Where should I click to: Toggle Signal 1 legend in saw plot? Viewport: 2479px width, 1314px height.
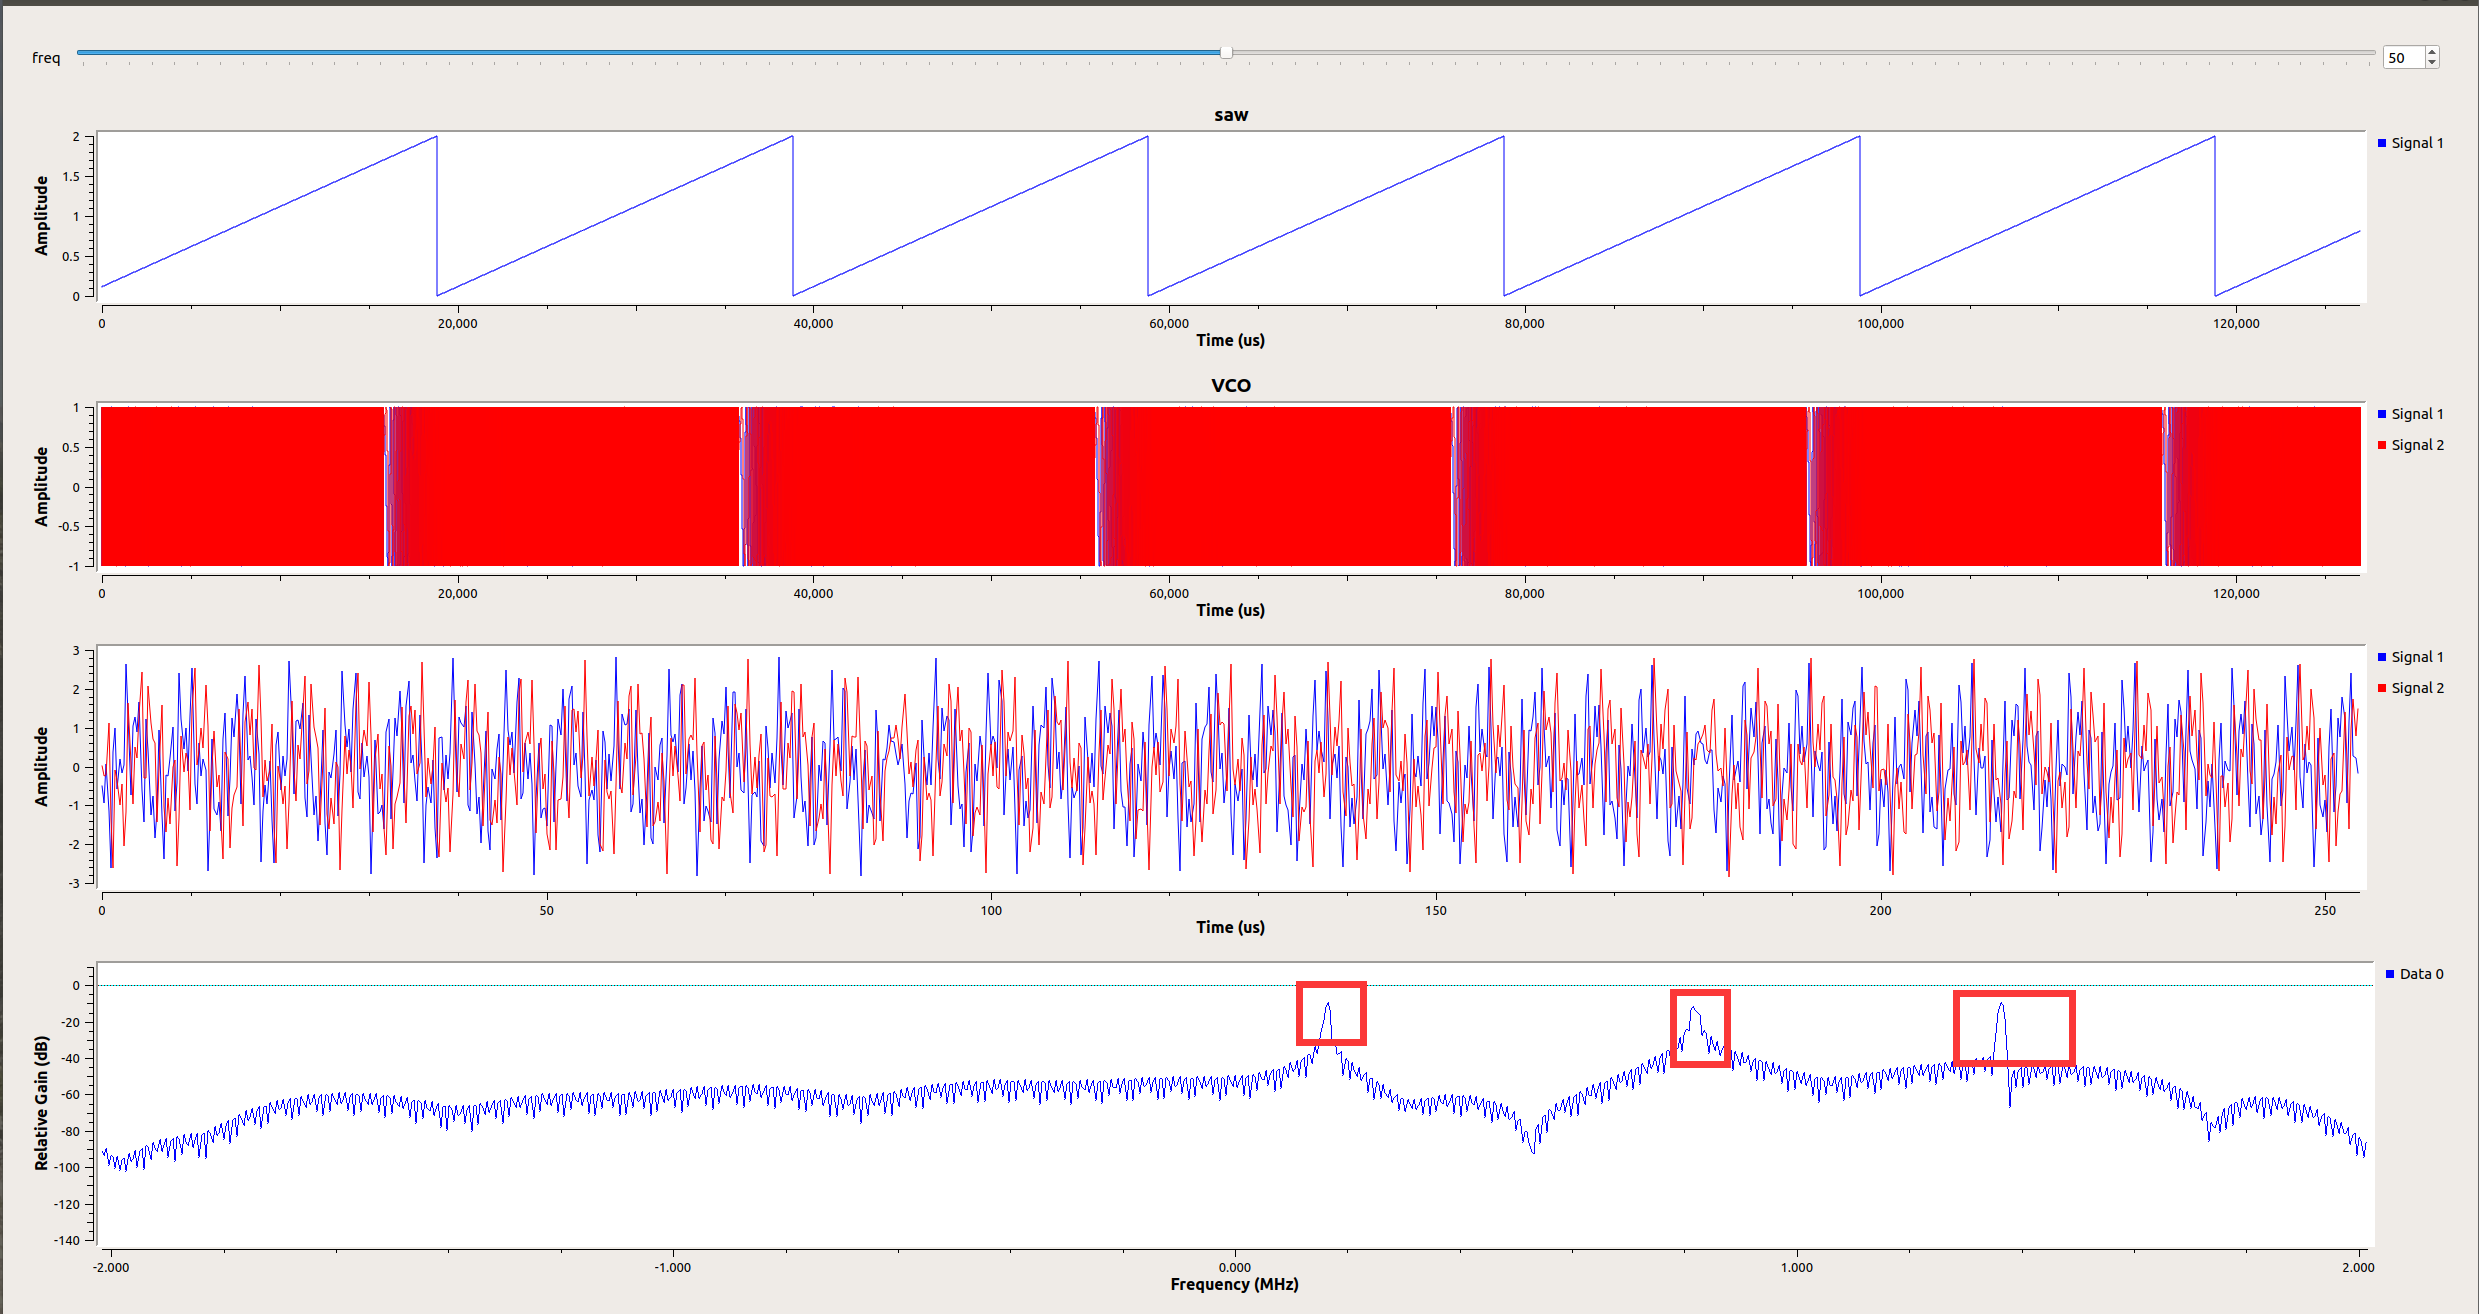coord(2417,143)
